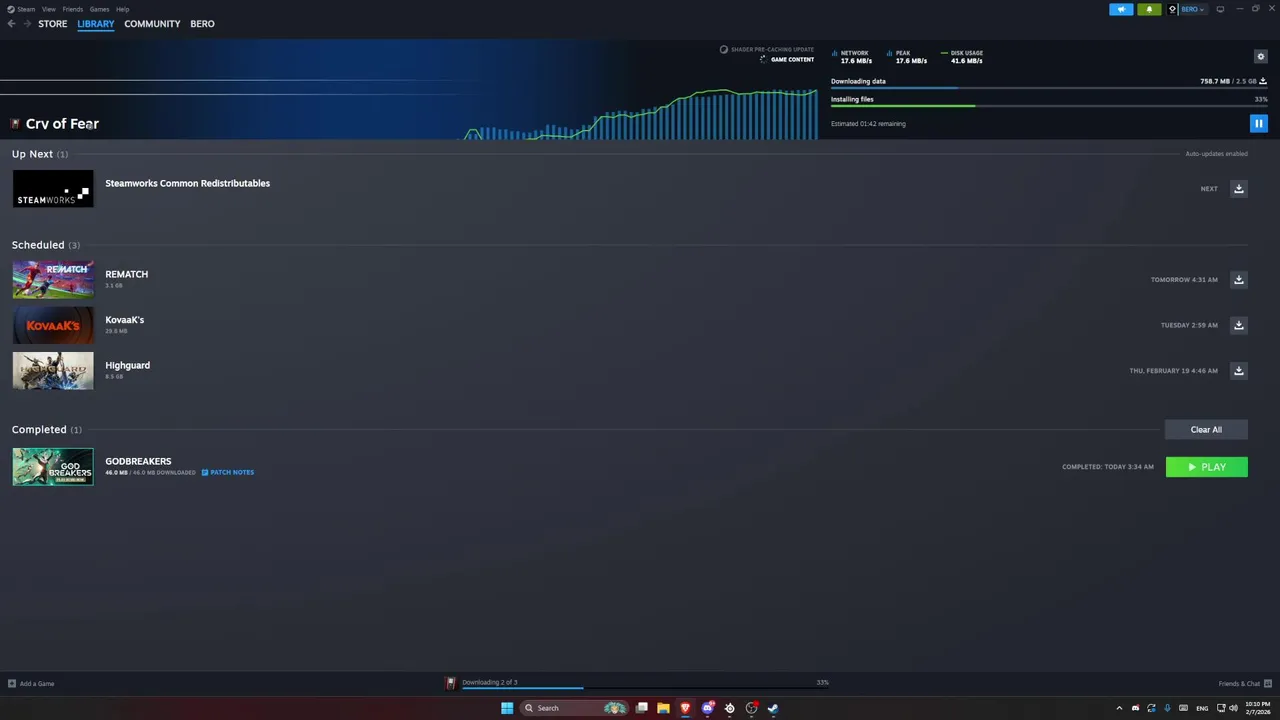The height and width of the screenshot is (720, 1280).
Task: Open File Explorer from the taskbar
Action: coord(663,708)
